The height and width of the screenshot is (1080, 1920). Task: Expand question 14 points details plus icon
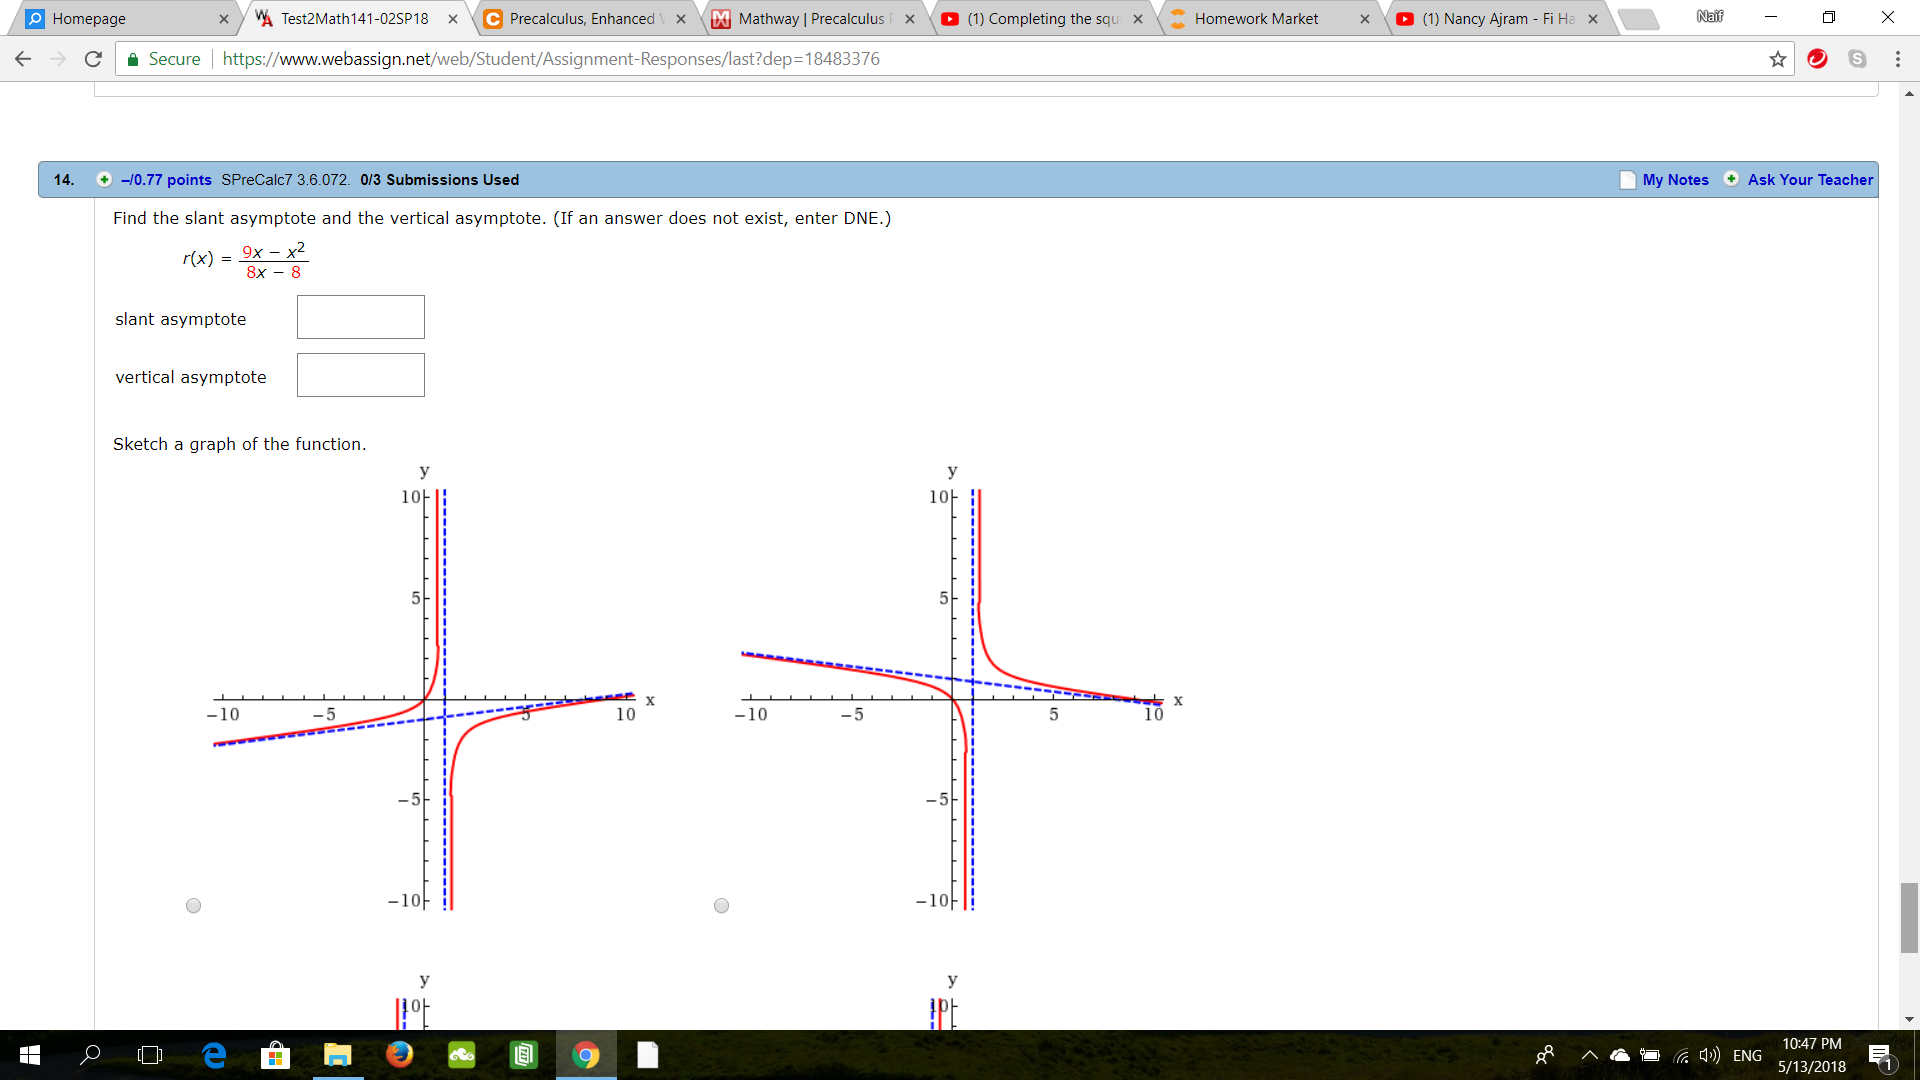(104, 179)
